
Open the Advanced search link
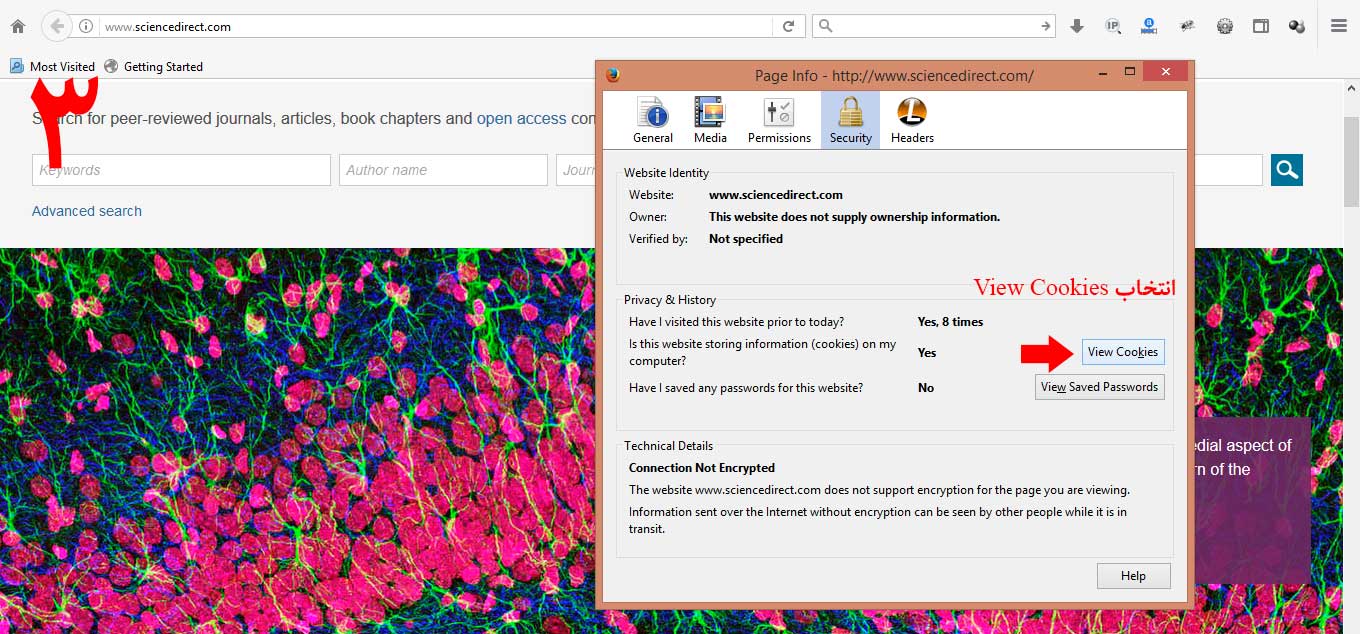(x=87, y=211)
